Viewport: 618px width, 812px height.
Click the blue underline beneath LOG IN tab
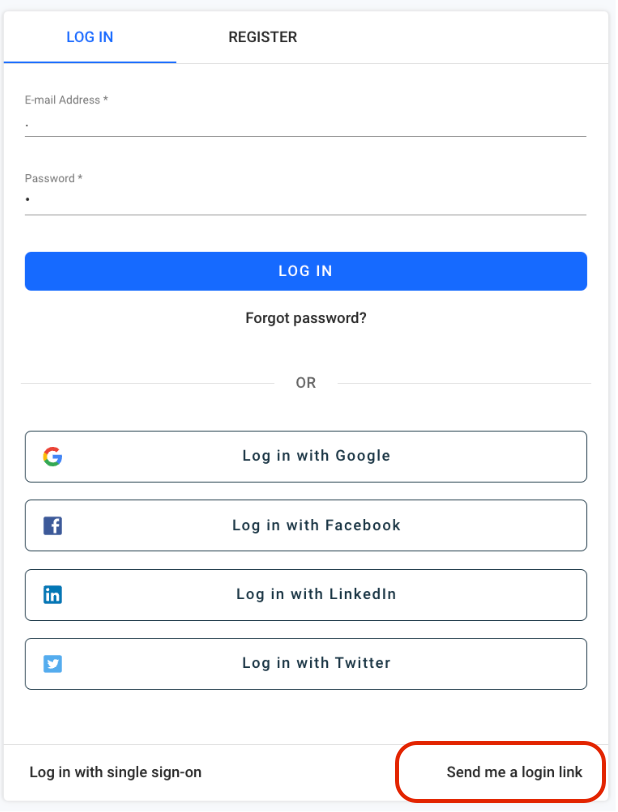point(90,62)
